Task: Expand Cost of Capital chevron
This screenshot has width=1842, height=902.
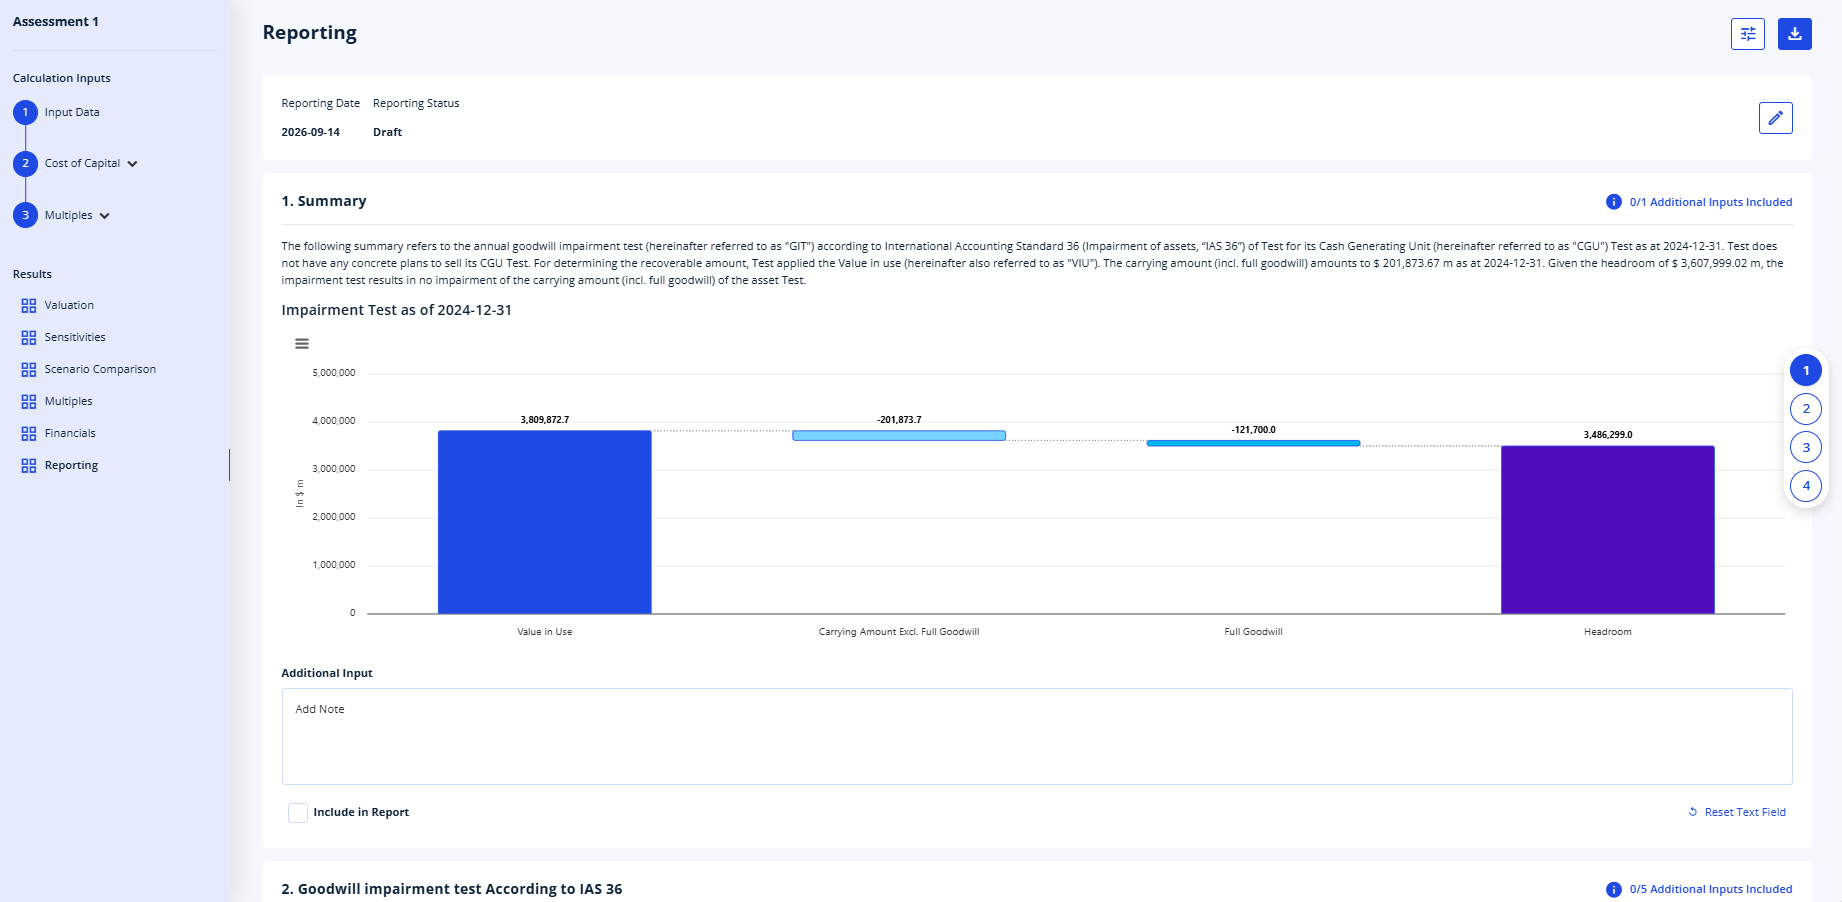Action: (x=132, y=164)
